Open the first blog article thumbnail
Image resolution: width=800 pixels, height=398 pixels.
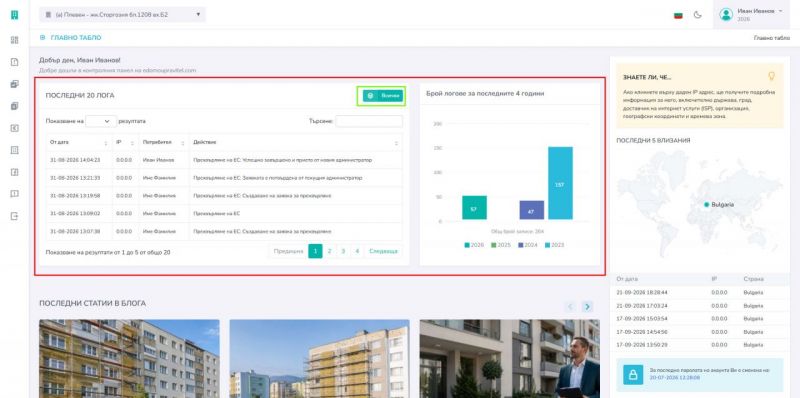point(130,359)
